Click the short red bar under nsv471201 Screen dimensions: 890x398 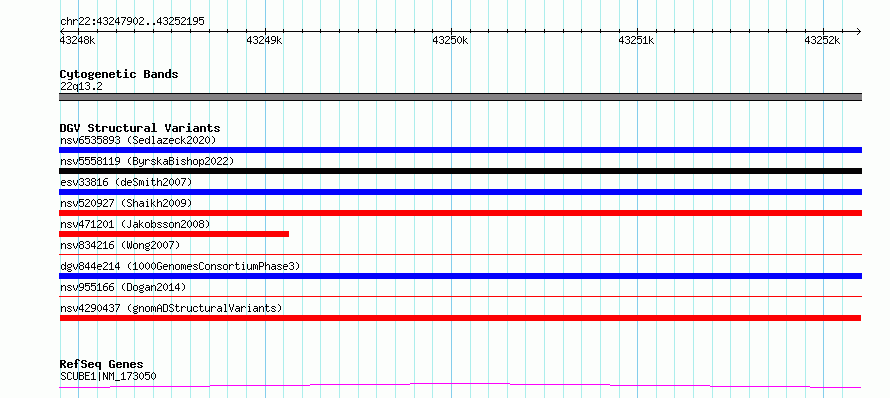point(174,234)
